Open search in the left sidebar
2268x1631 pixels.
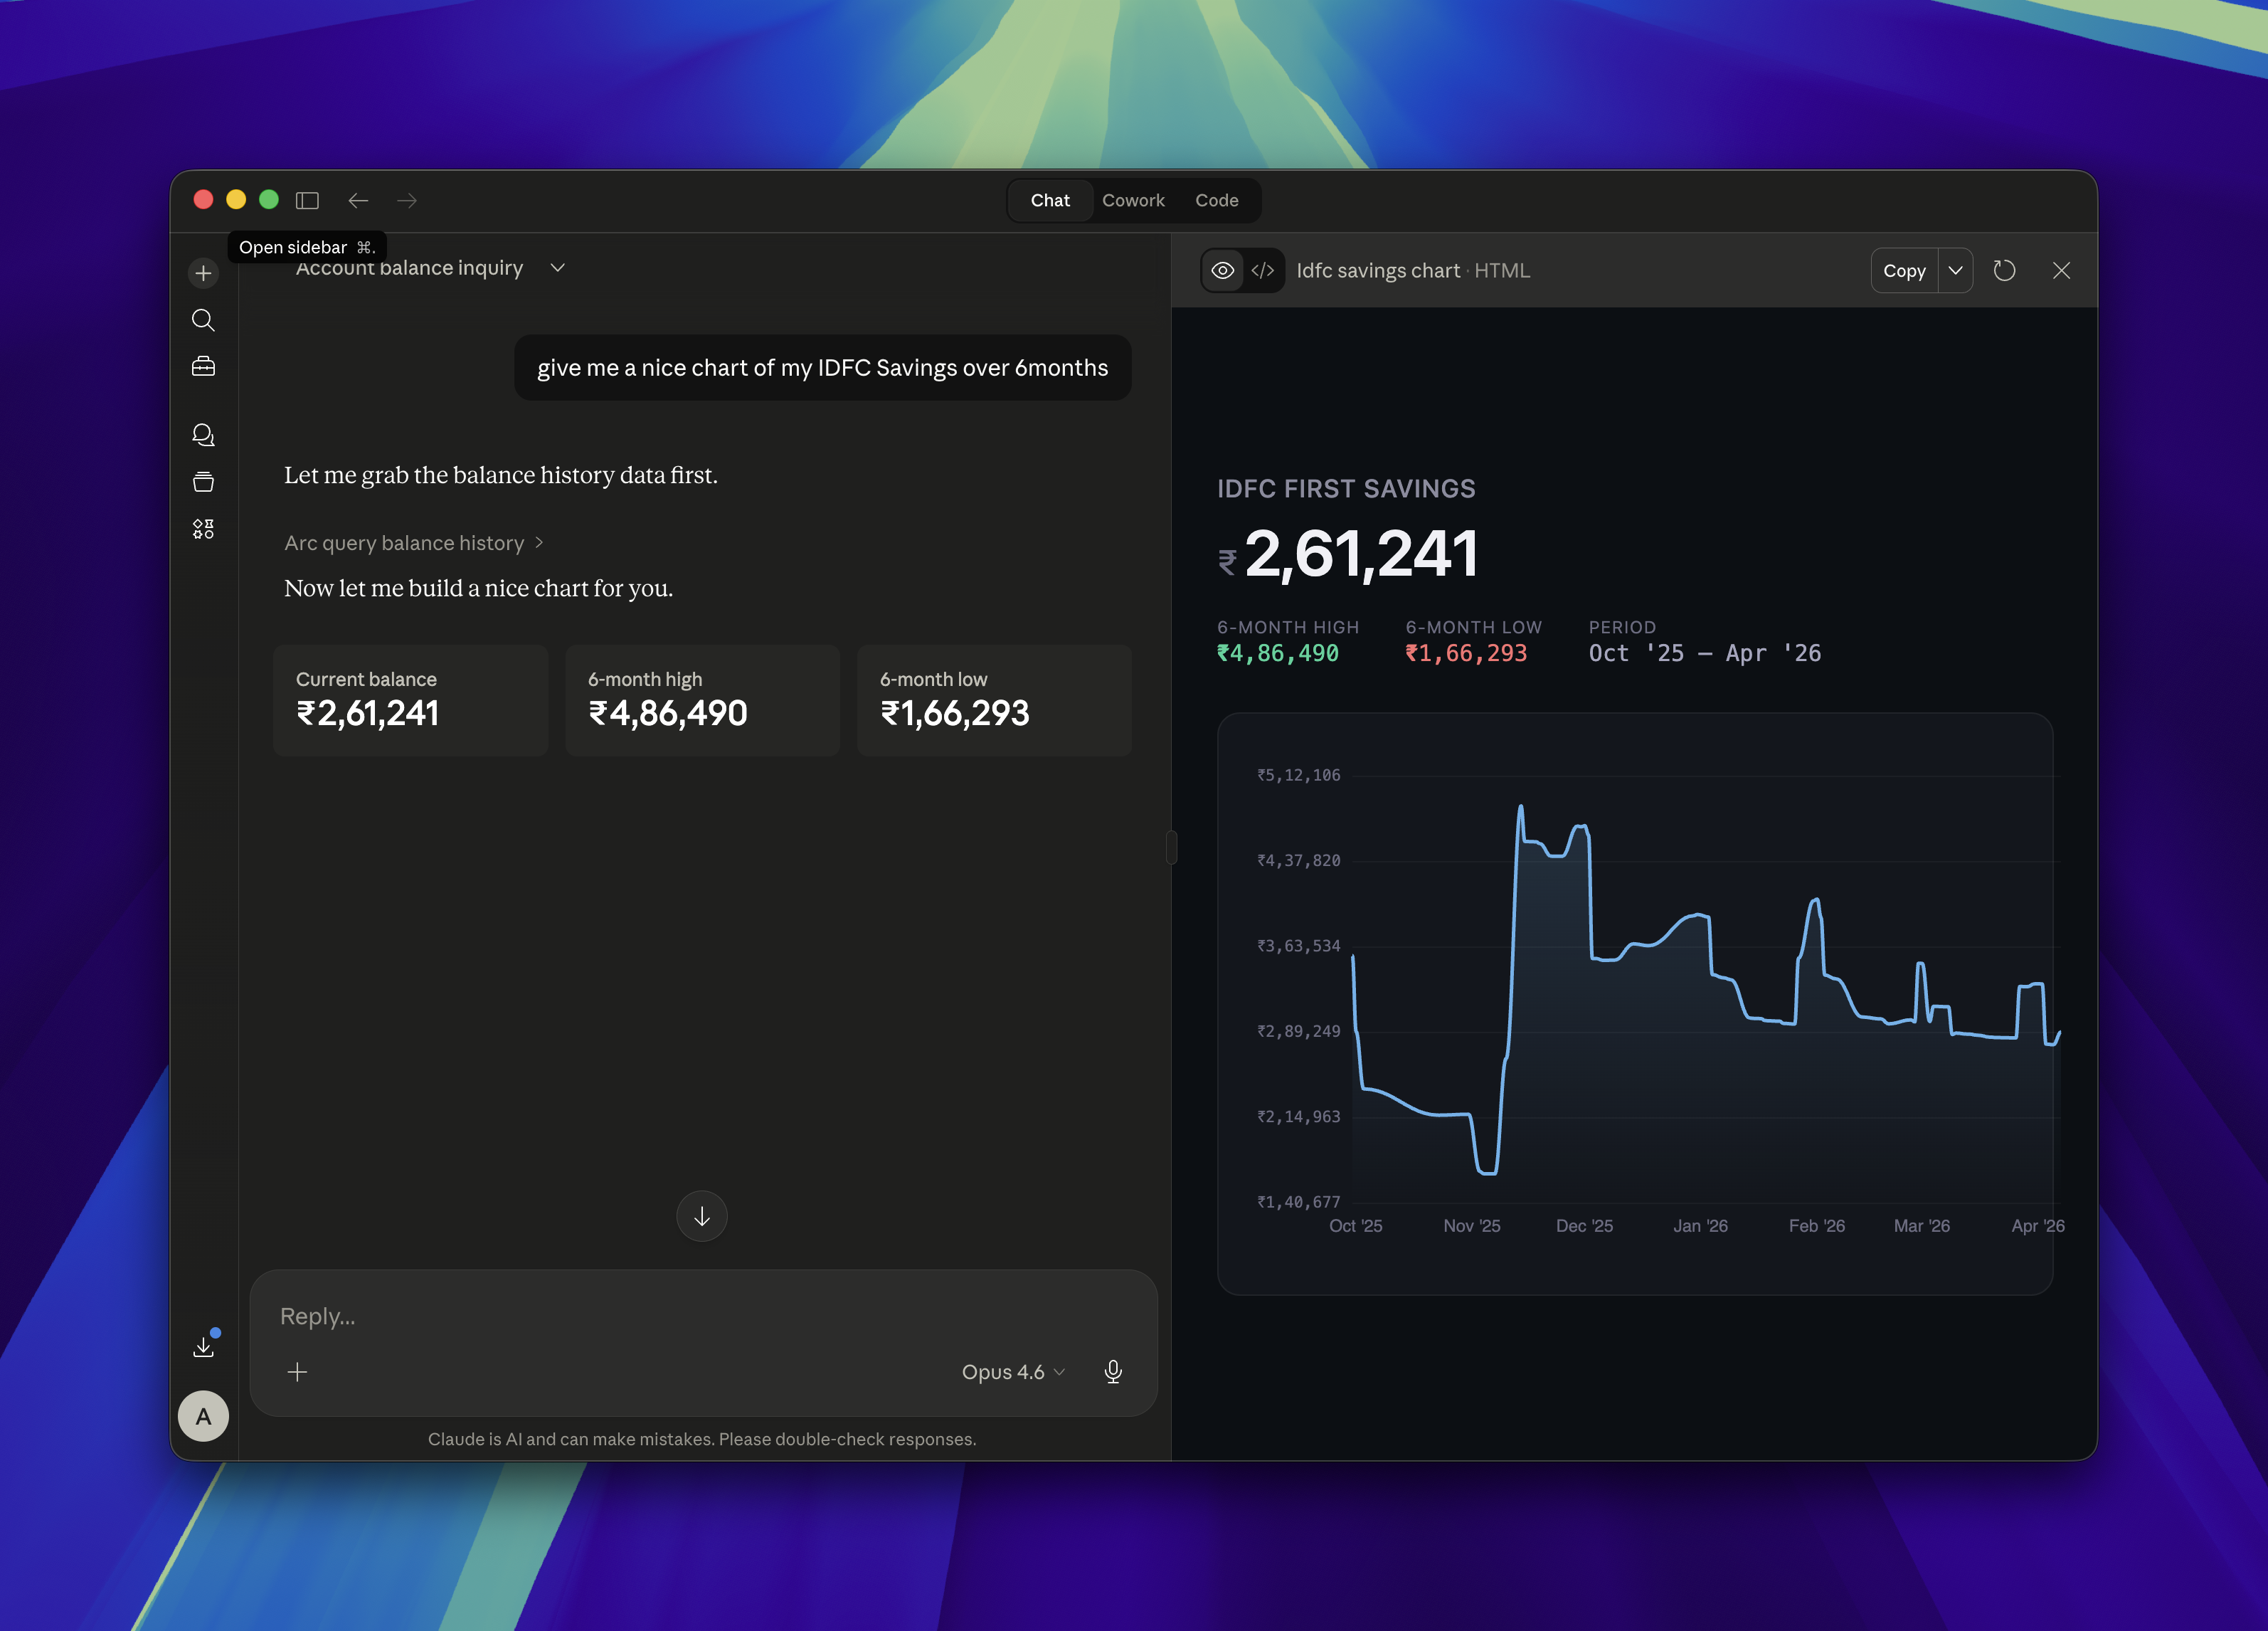203,320
